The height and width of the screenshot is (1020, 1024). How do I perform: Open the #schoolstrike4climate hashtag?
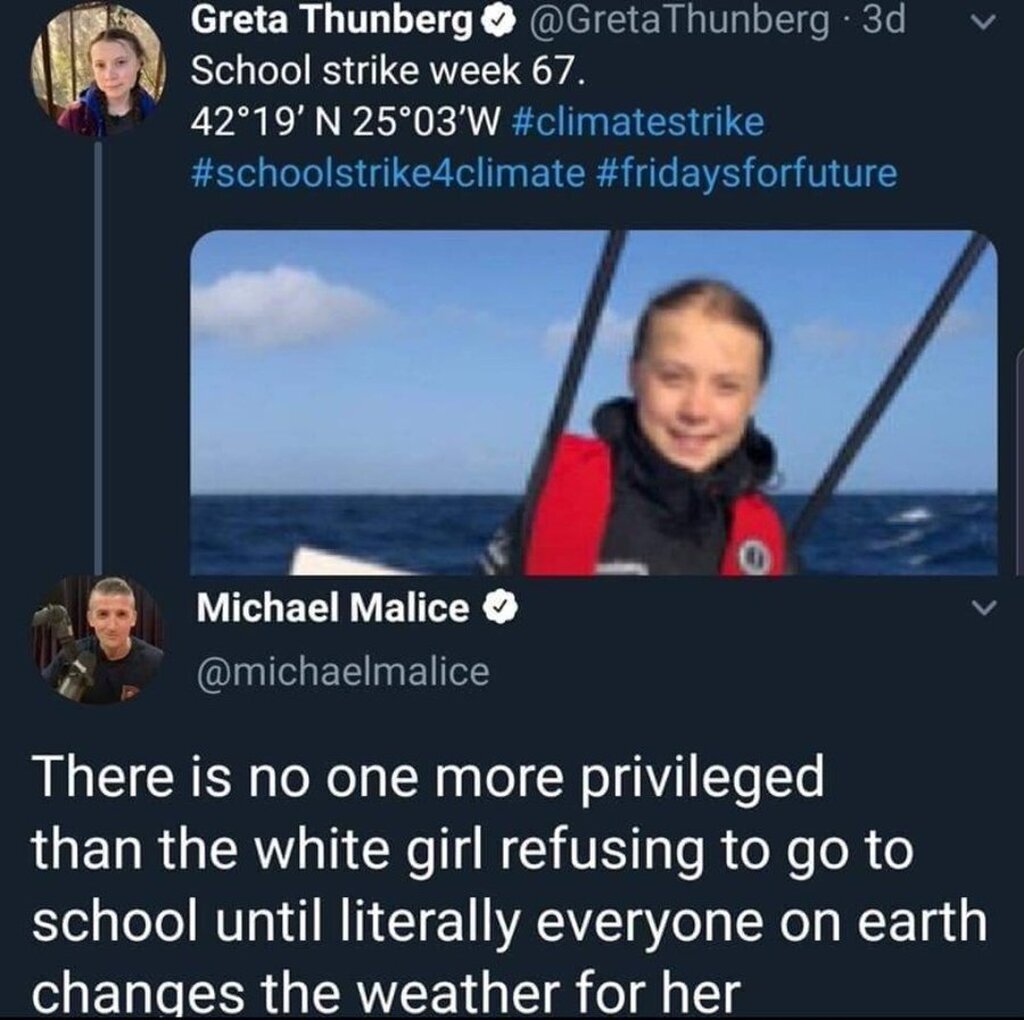(388, 173)
